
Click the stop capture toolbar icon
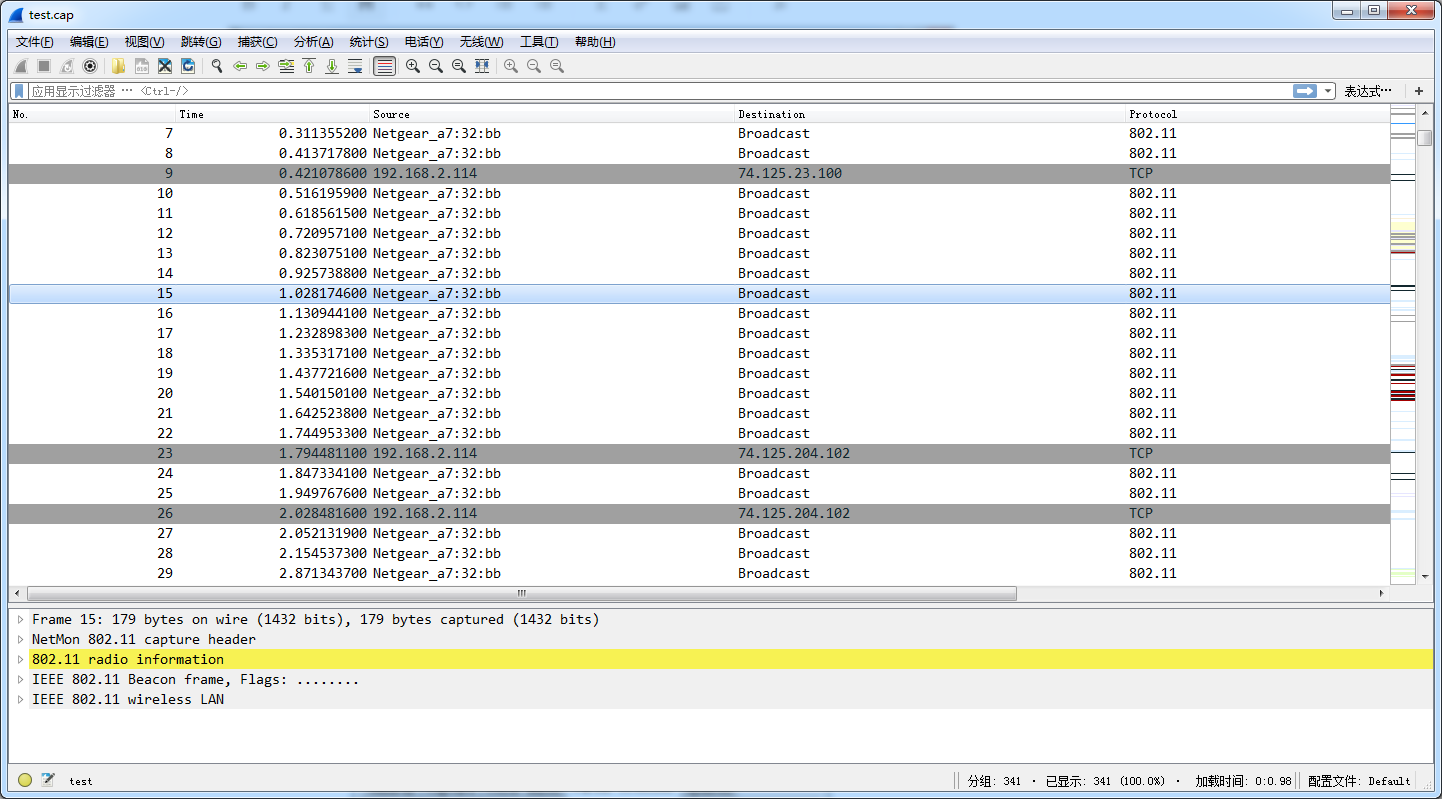(x=45, y=66)
